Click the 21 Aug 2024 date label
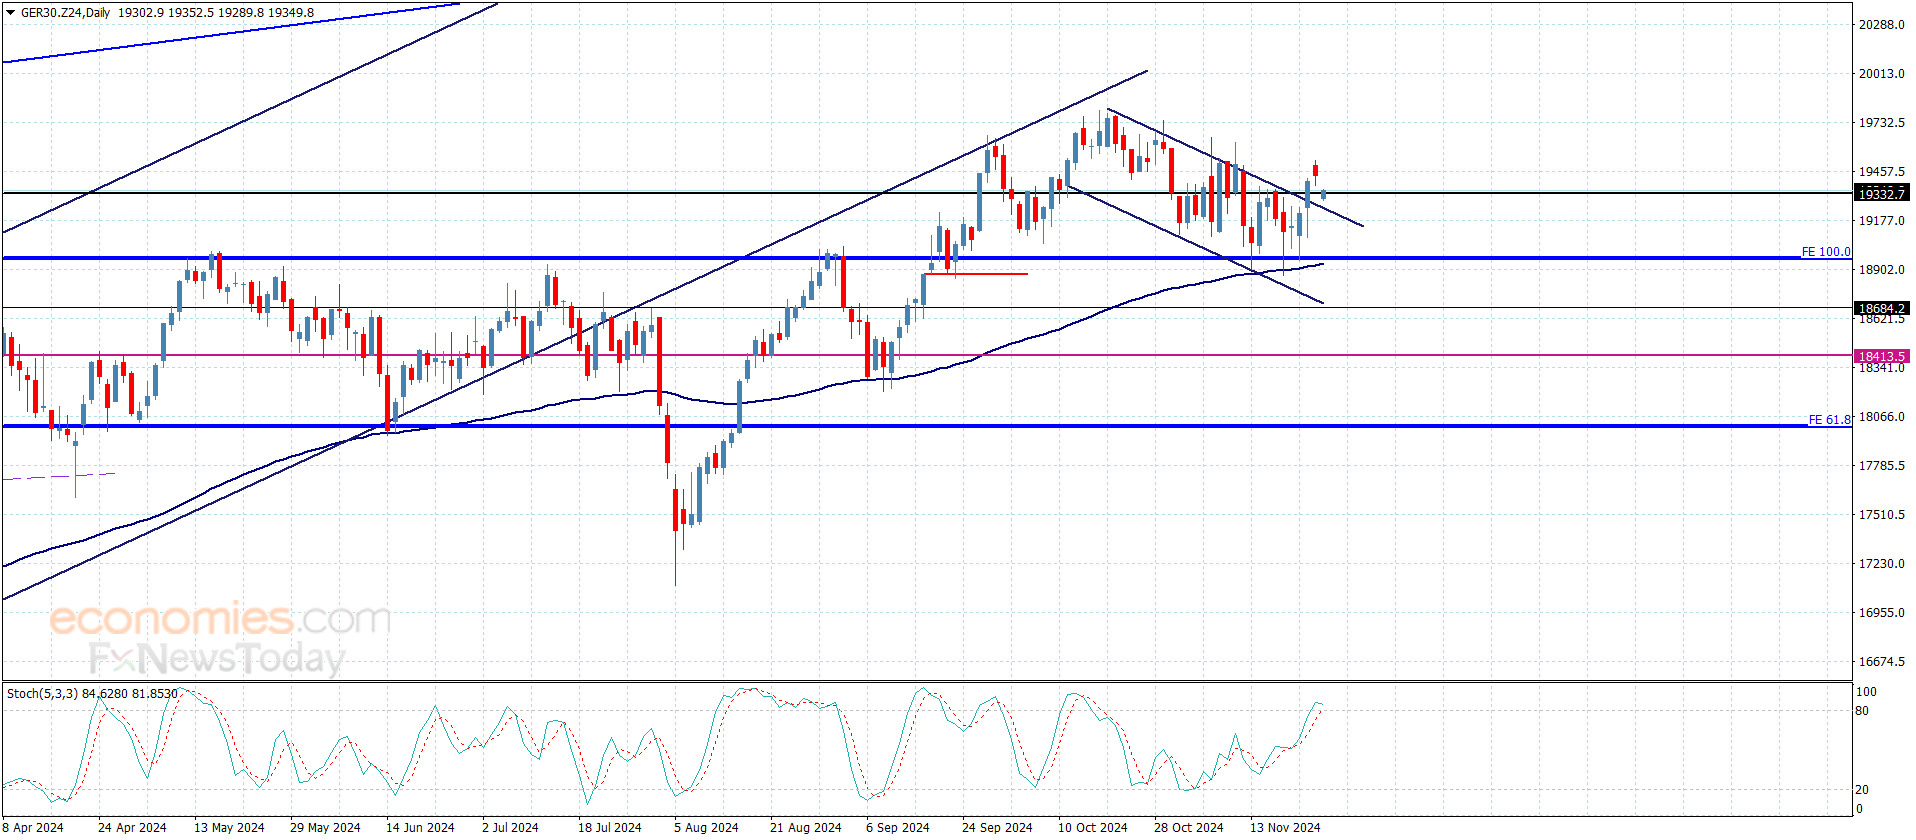The height and width of the screenshot is (840, 1916). pos(806,827)
